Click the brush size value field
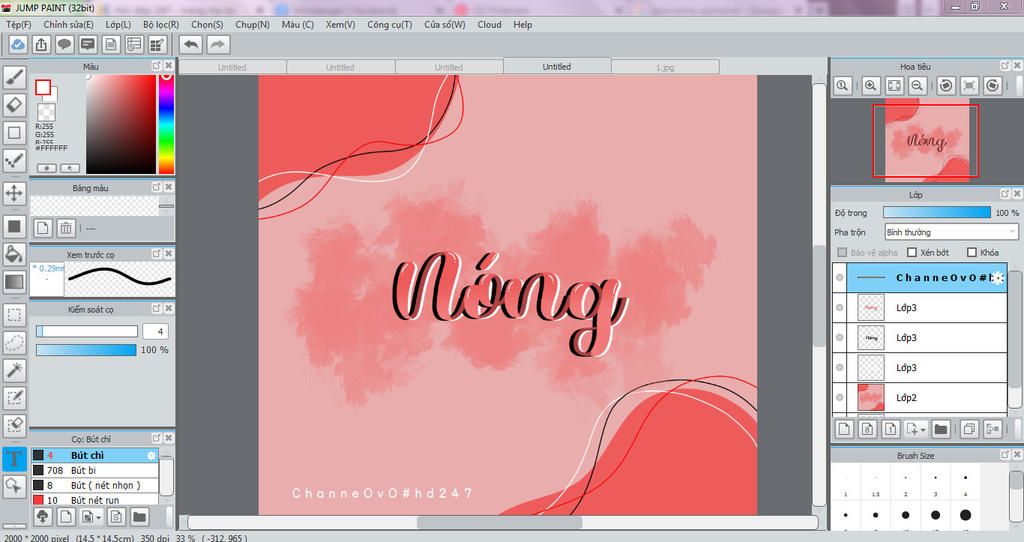 (155, 332)
